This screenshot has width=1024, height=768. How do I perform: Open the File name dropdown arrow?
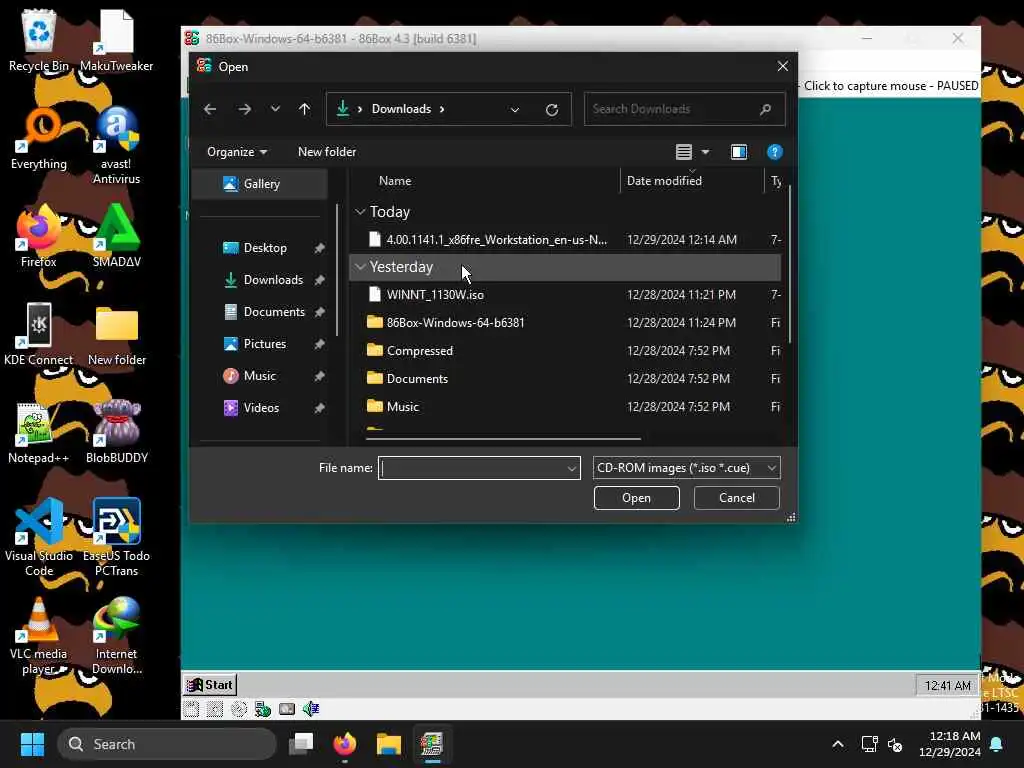click(571, 468)
